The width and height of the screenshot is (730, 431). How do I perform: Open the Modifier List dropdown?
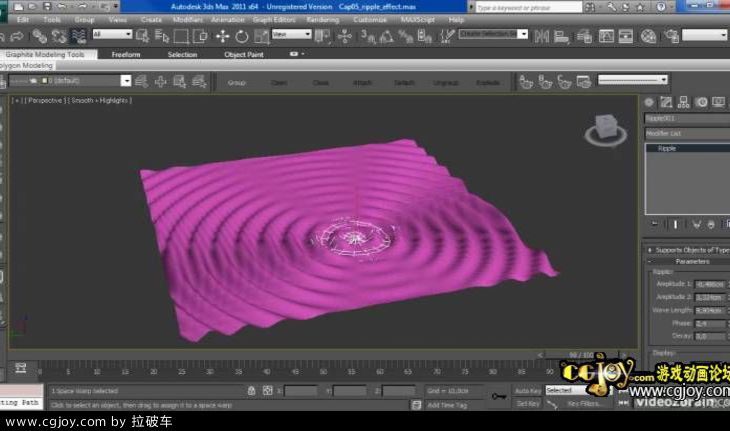tap(687, 133)
